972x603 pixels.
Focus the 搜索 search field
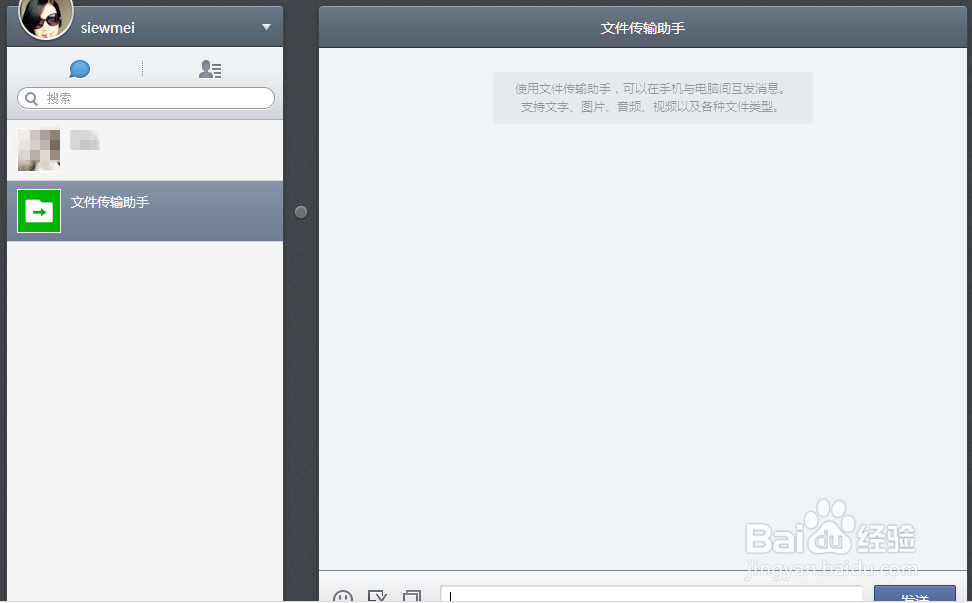pyautogui.click(x=146, y=99)
